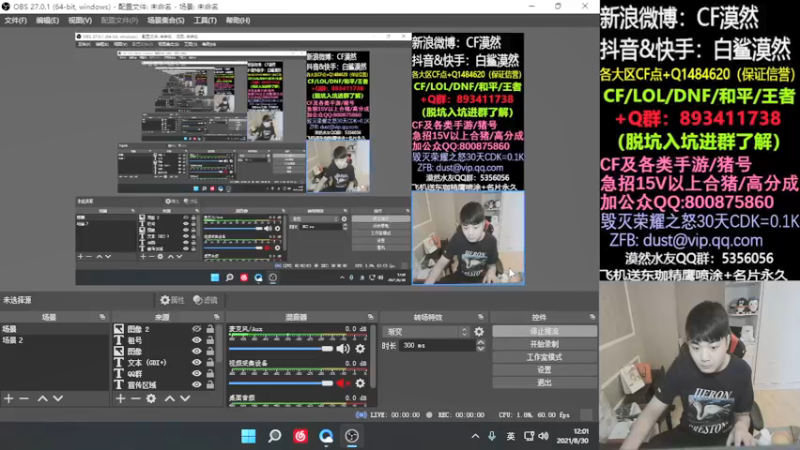Click the 滤镜 button above the docks
Screen dimensions: 800x450
tap(206, 300)
